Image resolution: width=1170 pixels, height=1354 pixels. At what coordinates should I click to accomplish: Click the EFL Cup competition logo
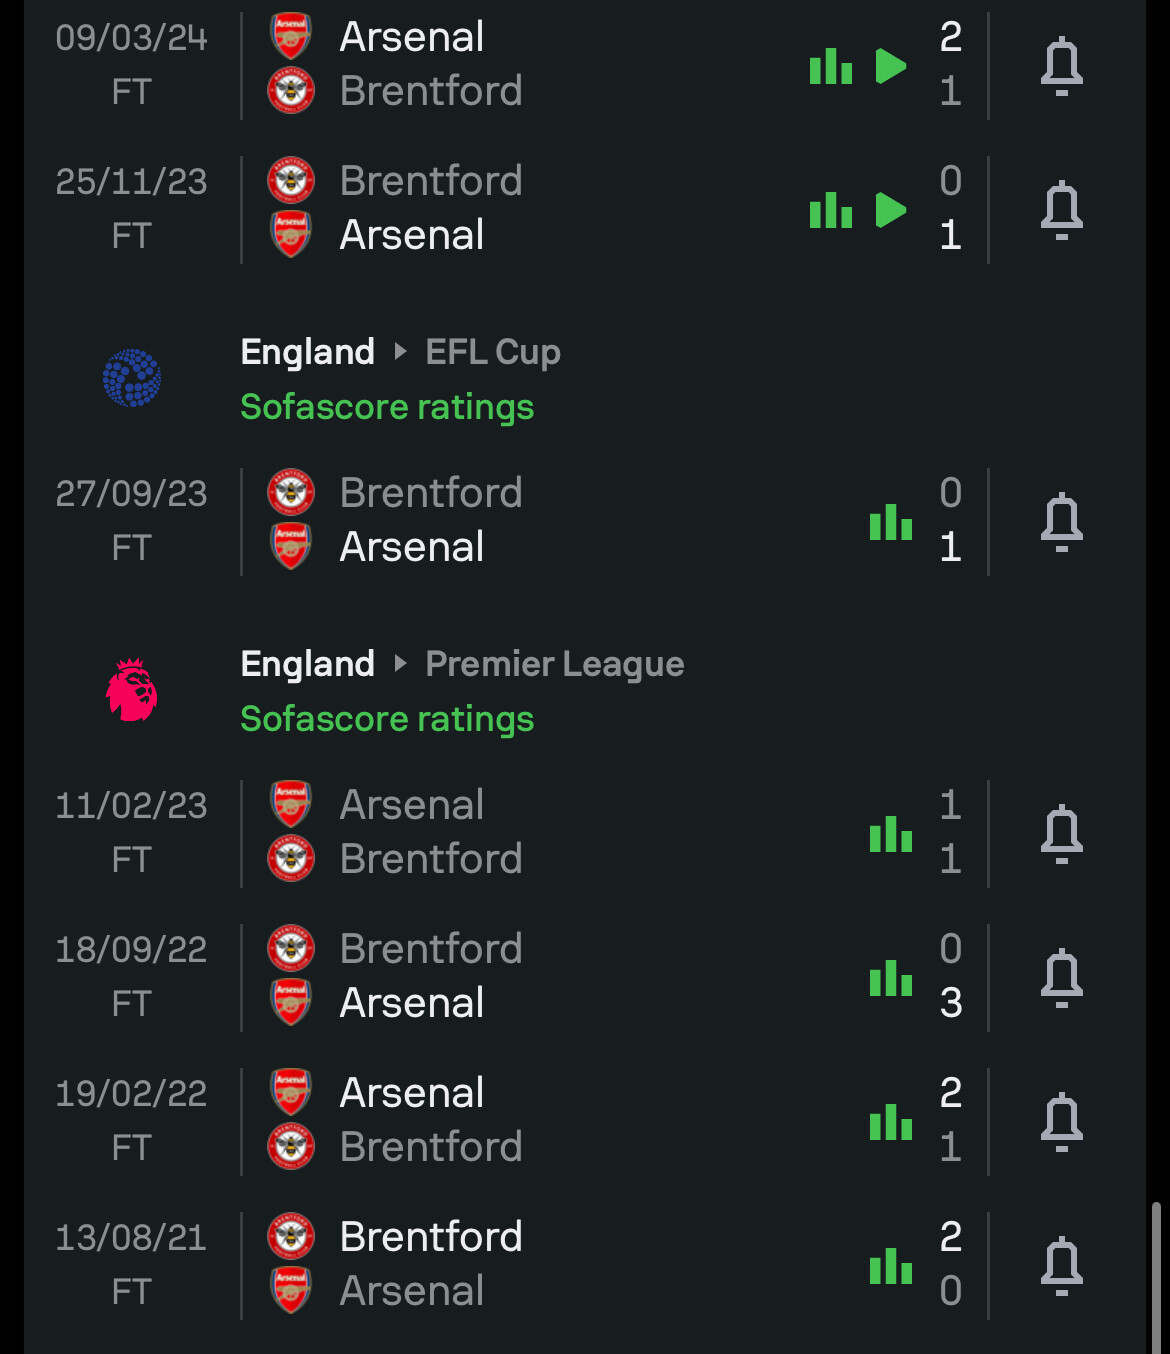[x=132, y=378]
